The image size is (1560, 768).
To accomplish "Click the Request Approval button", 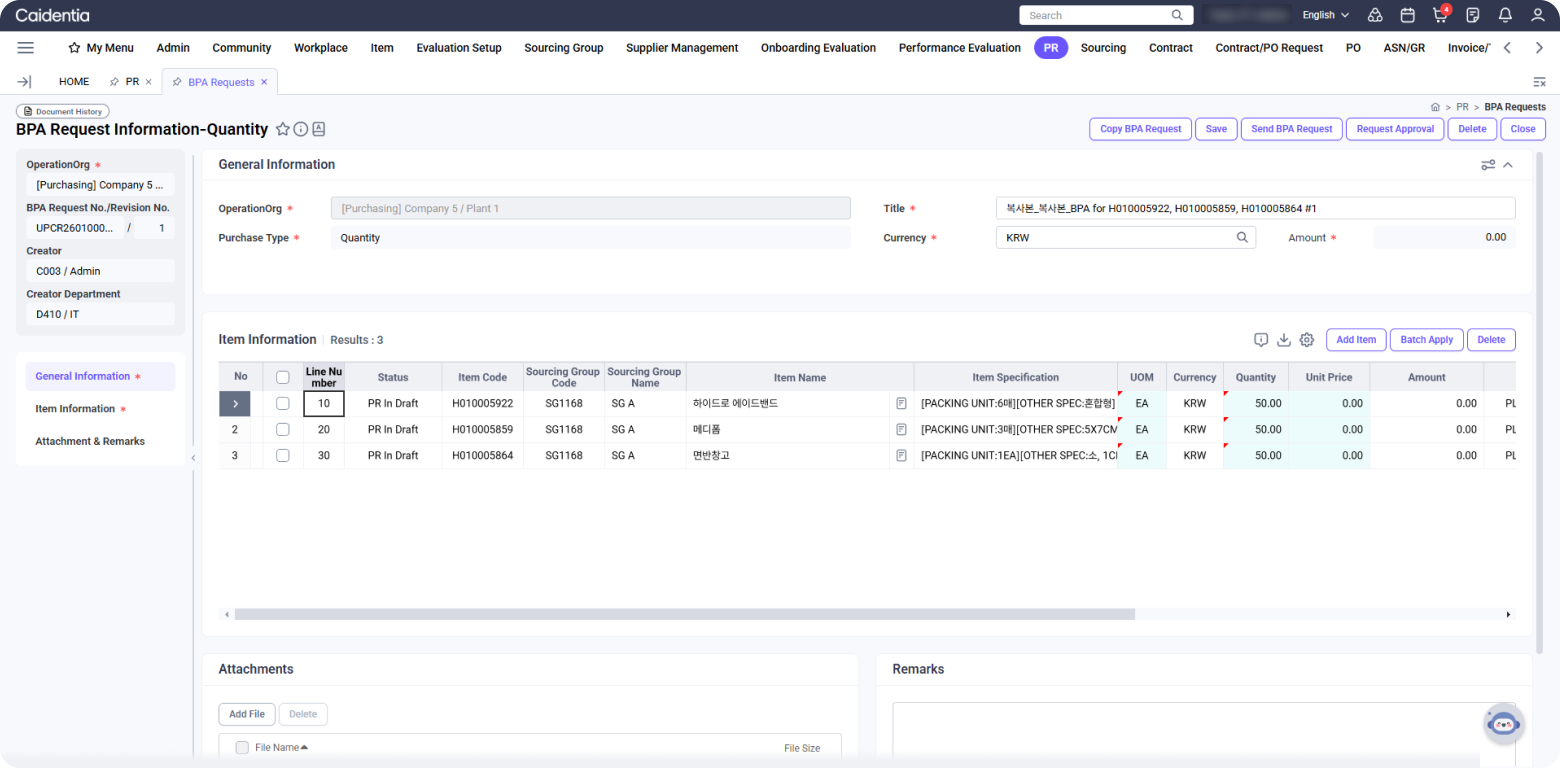I will tap(1395, 129).
